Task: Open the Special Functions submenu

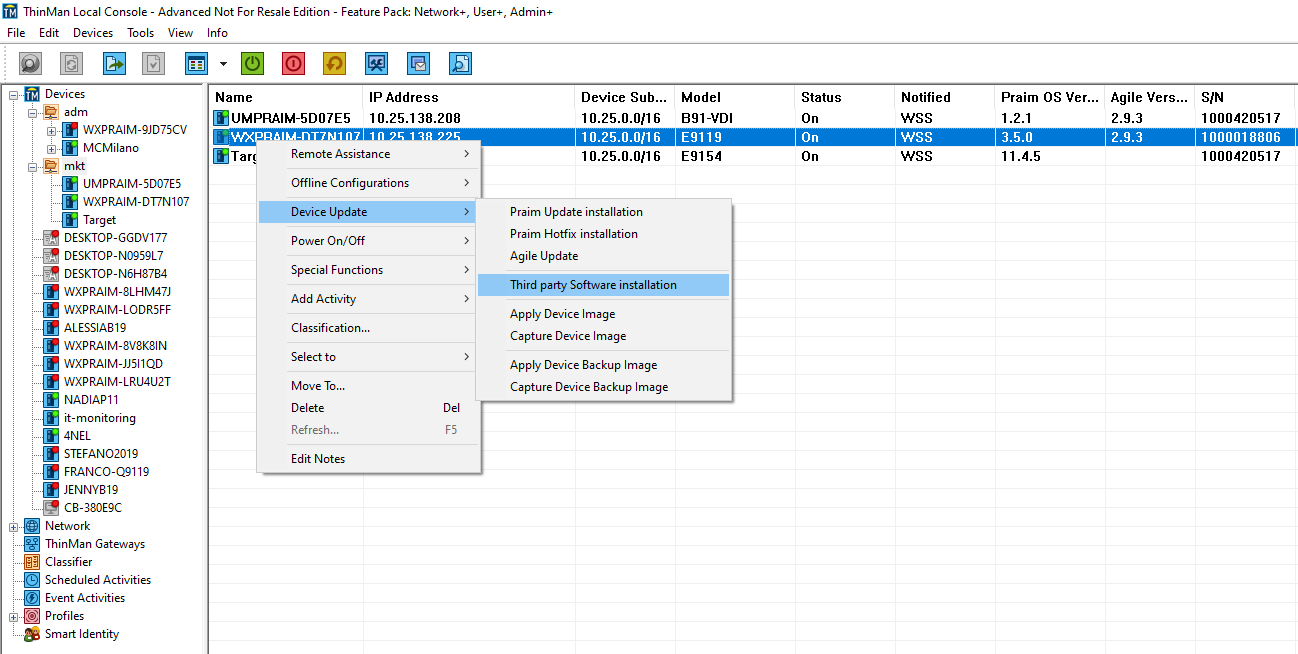Action: point(369,270)
